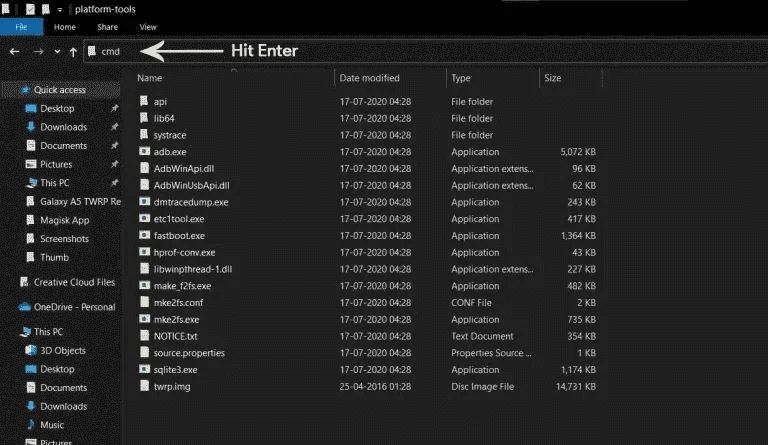Open Quick access in navigation pane
Screen dimensions: 768x445
click(x=60, y=90)
